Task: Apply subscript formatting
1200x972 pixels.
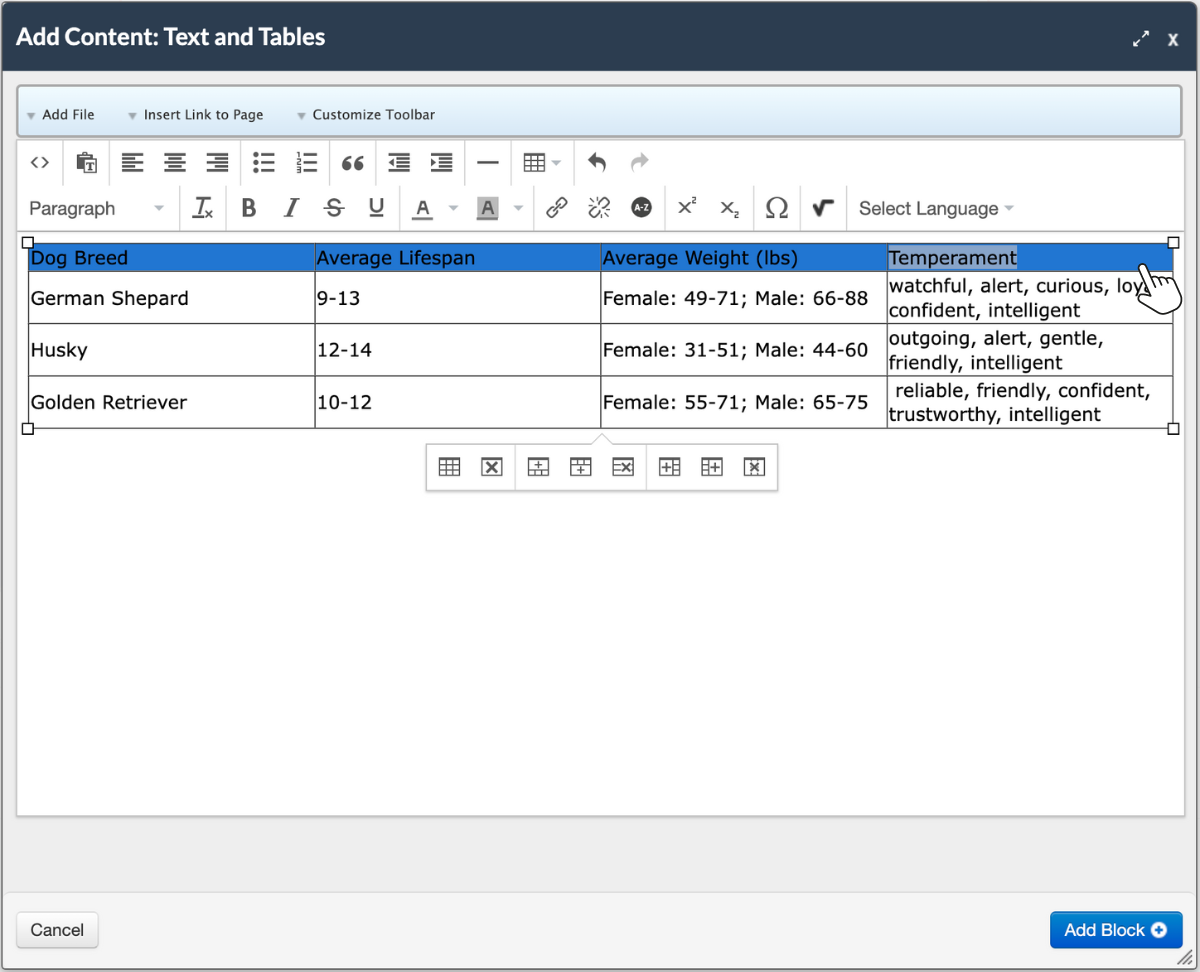Action: click(730, 208)
